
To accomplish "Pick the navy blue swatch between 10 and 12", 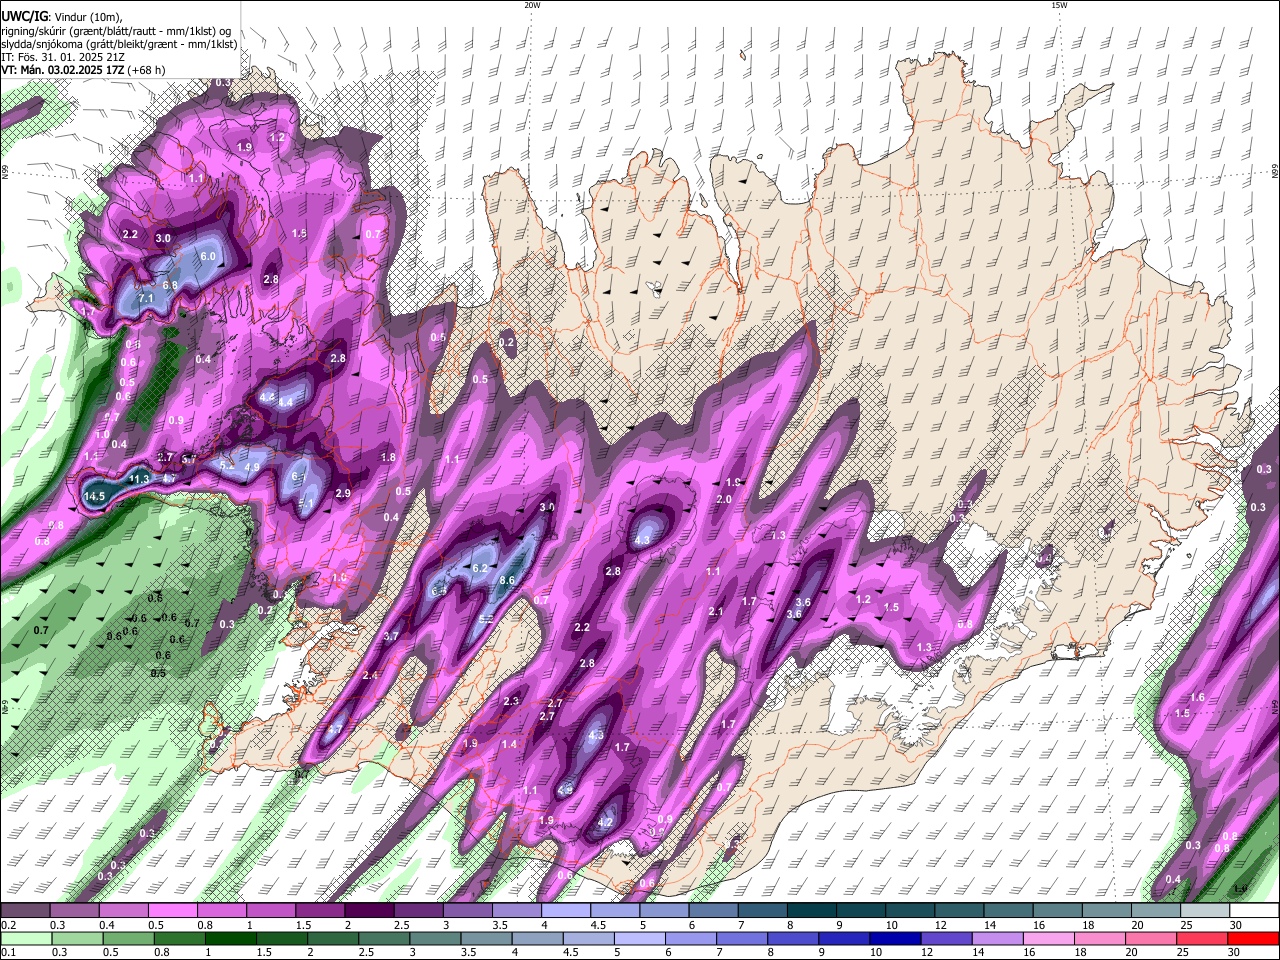I will [895, 937].
